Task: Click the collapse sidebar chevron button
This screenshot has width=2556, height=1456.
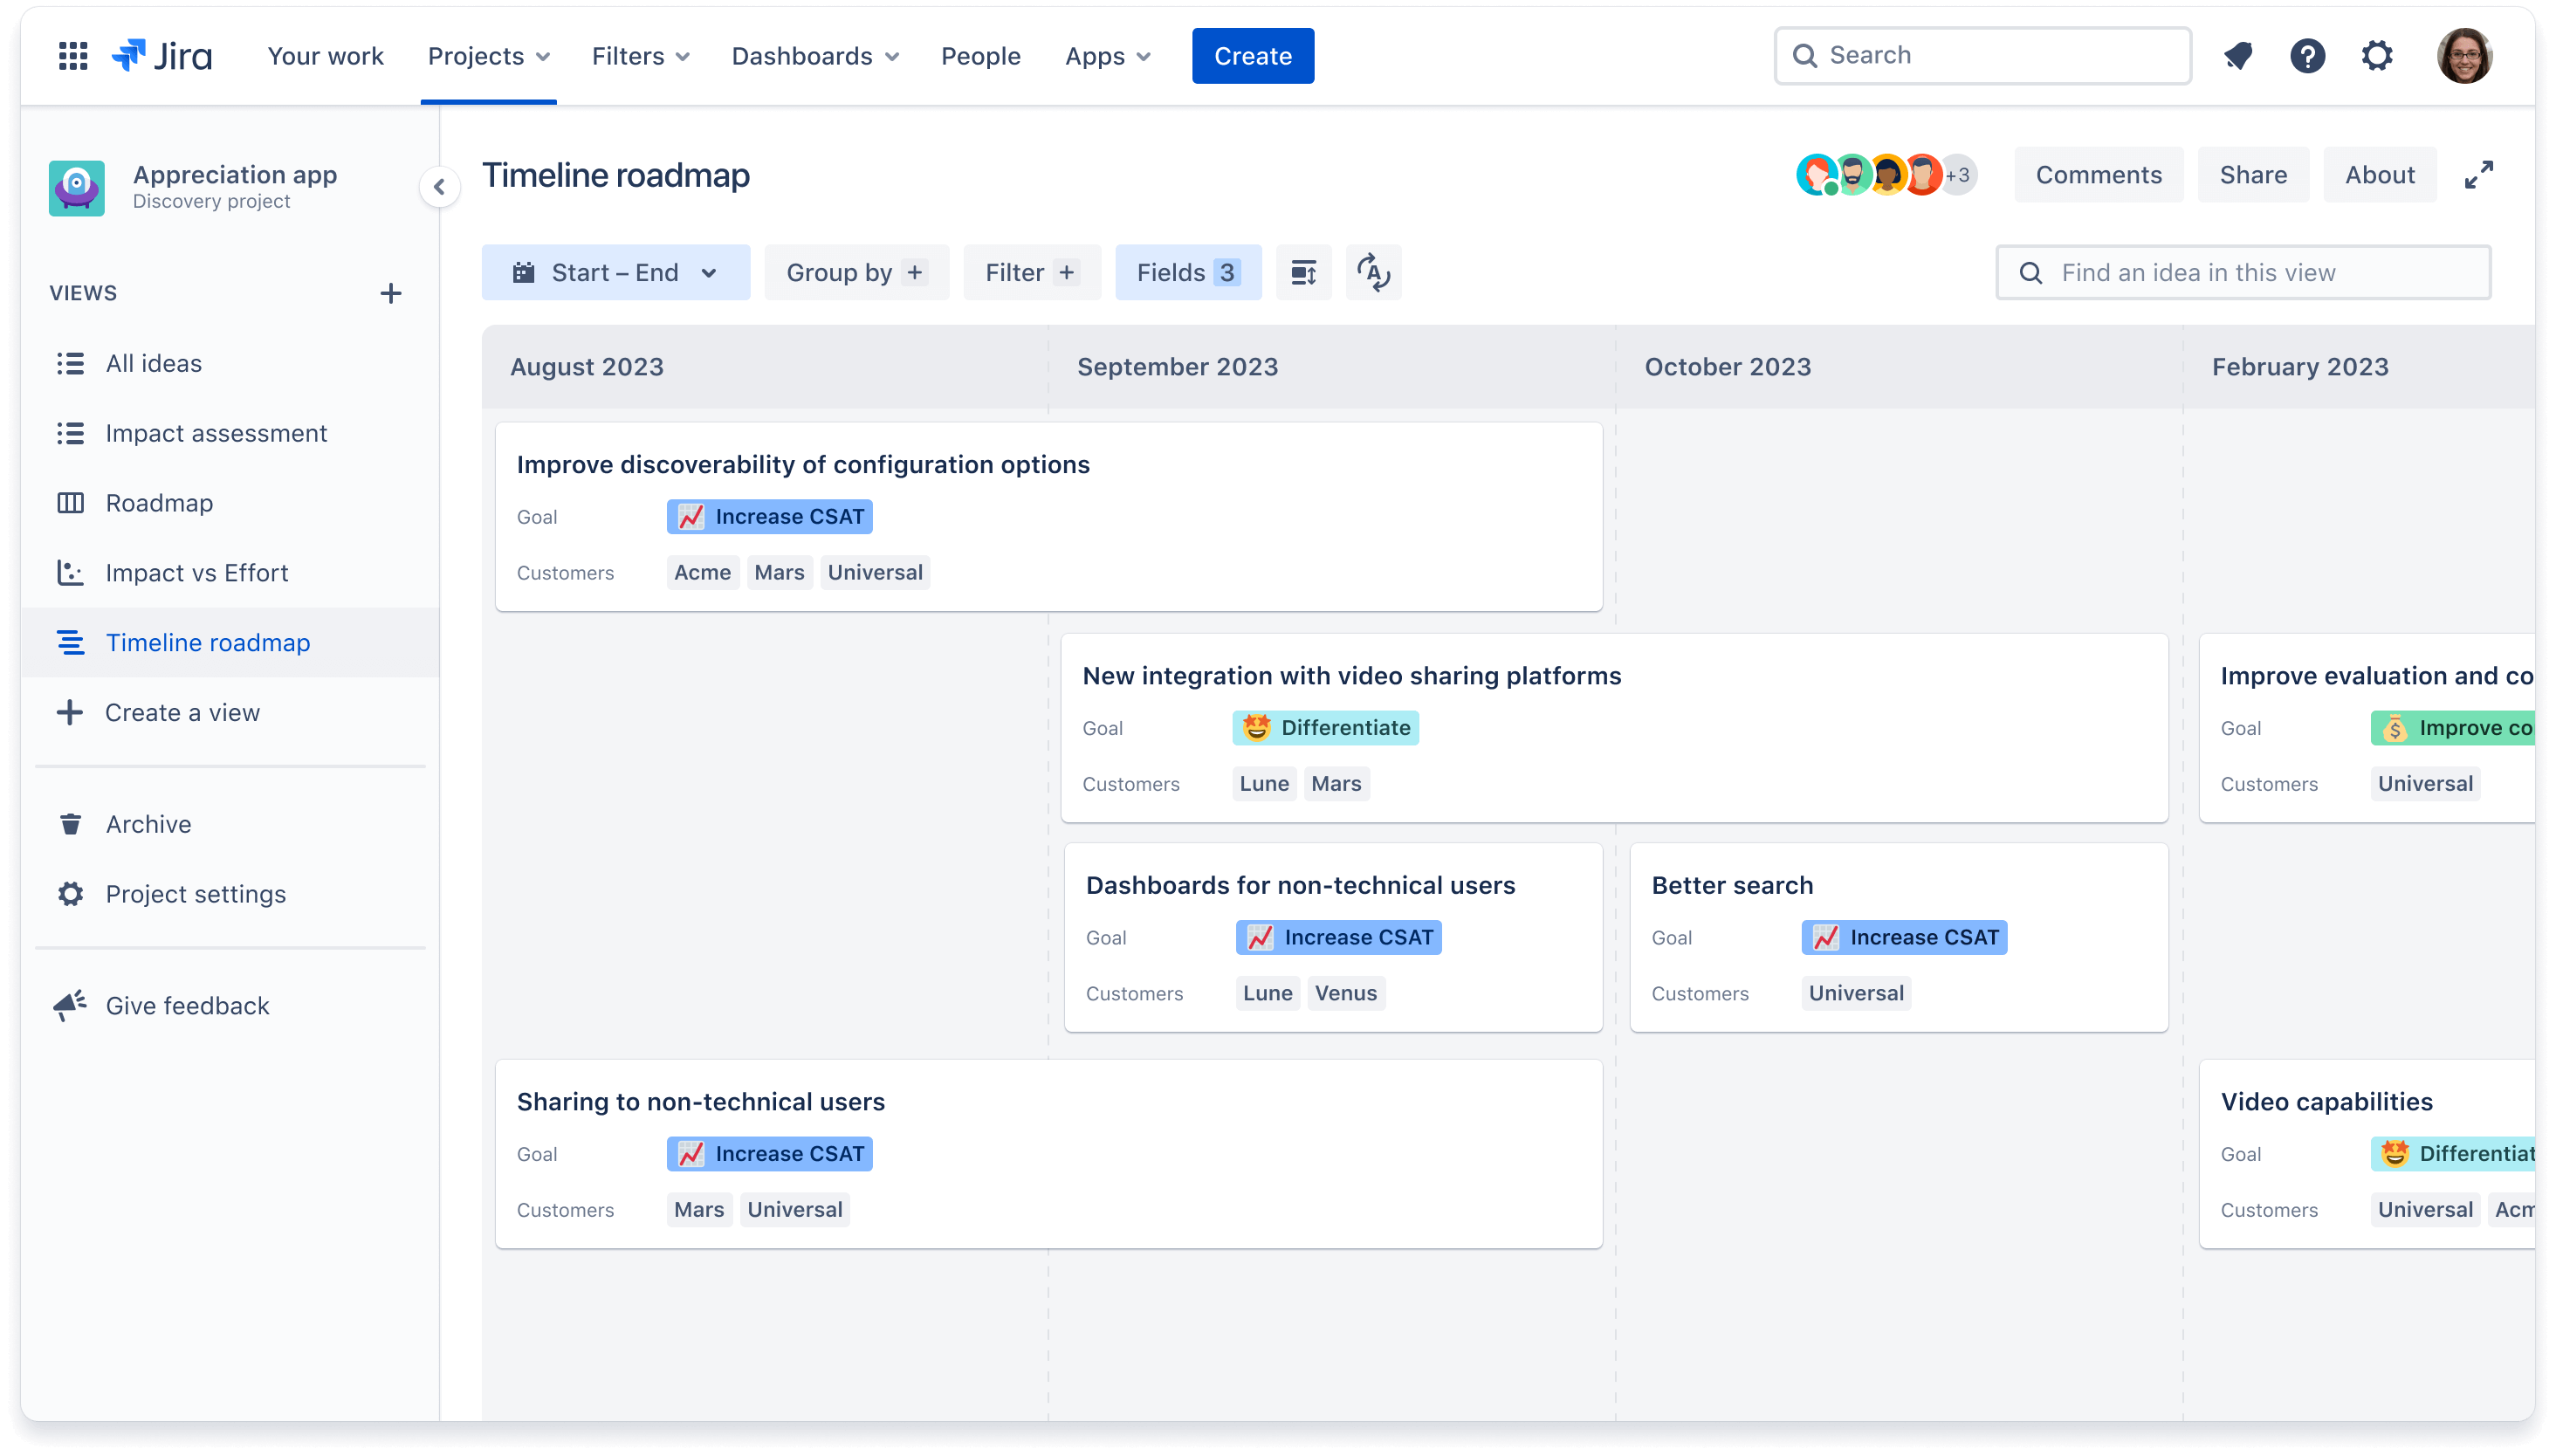Action: pos(439,186)
